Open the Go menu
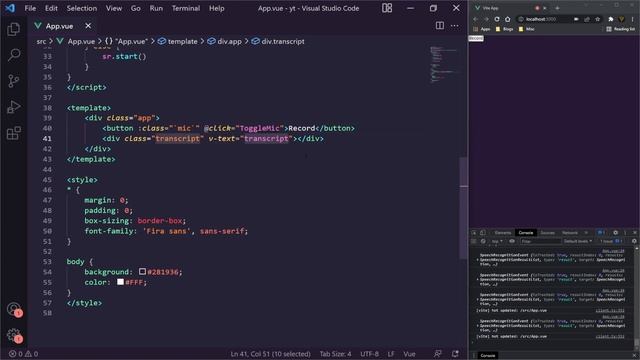The width and height of the screenshot is (640, 360). (x=136, y=8)
